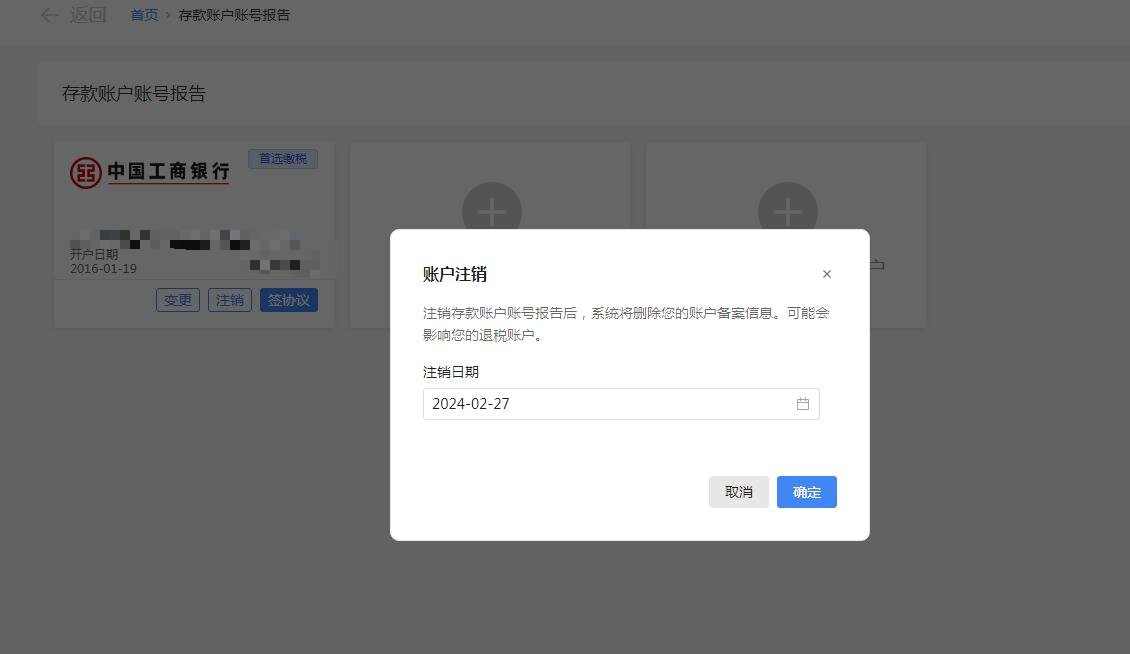
Task: Click the plus icon in the rightmost card
Action: (787, 211)
